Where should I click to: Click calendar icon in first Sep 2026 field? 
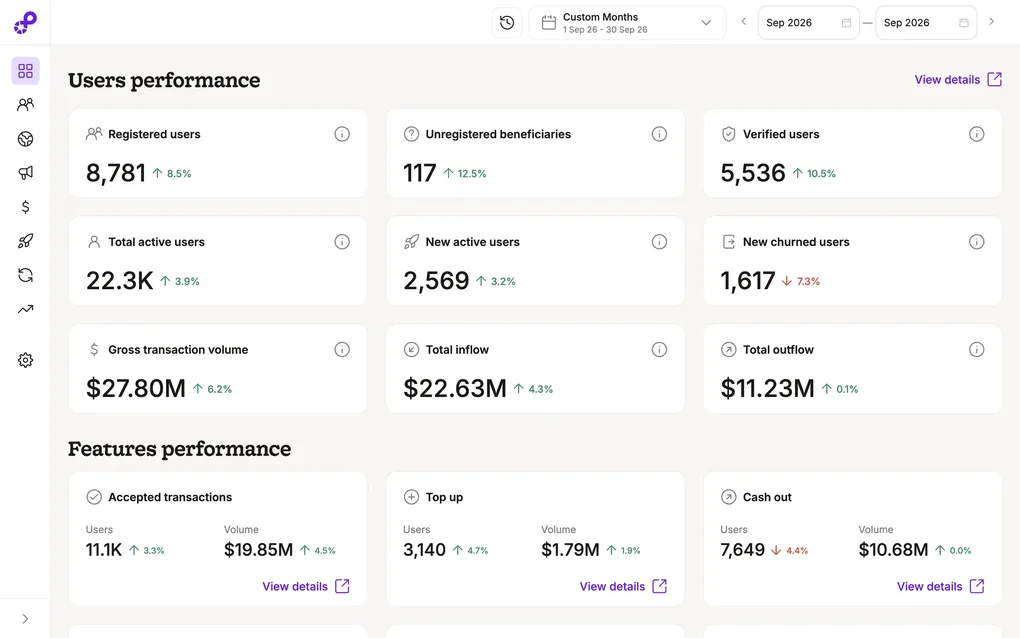tap(846, 23)
